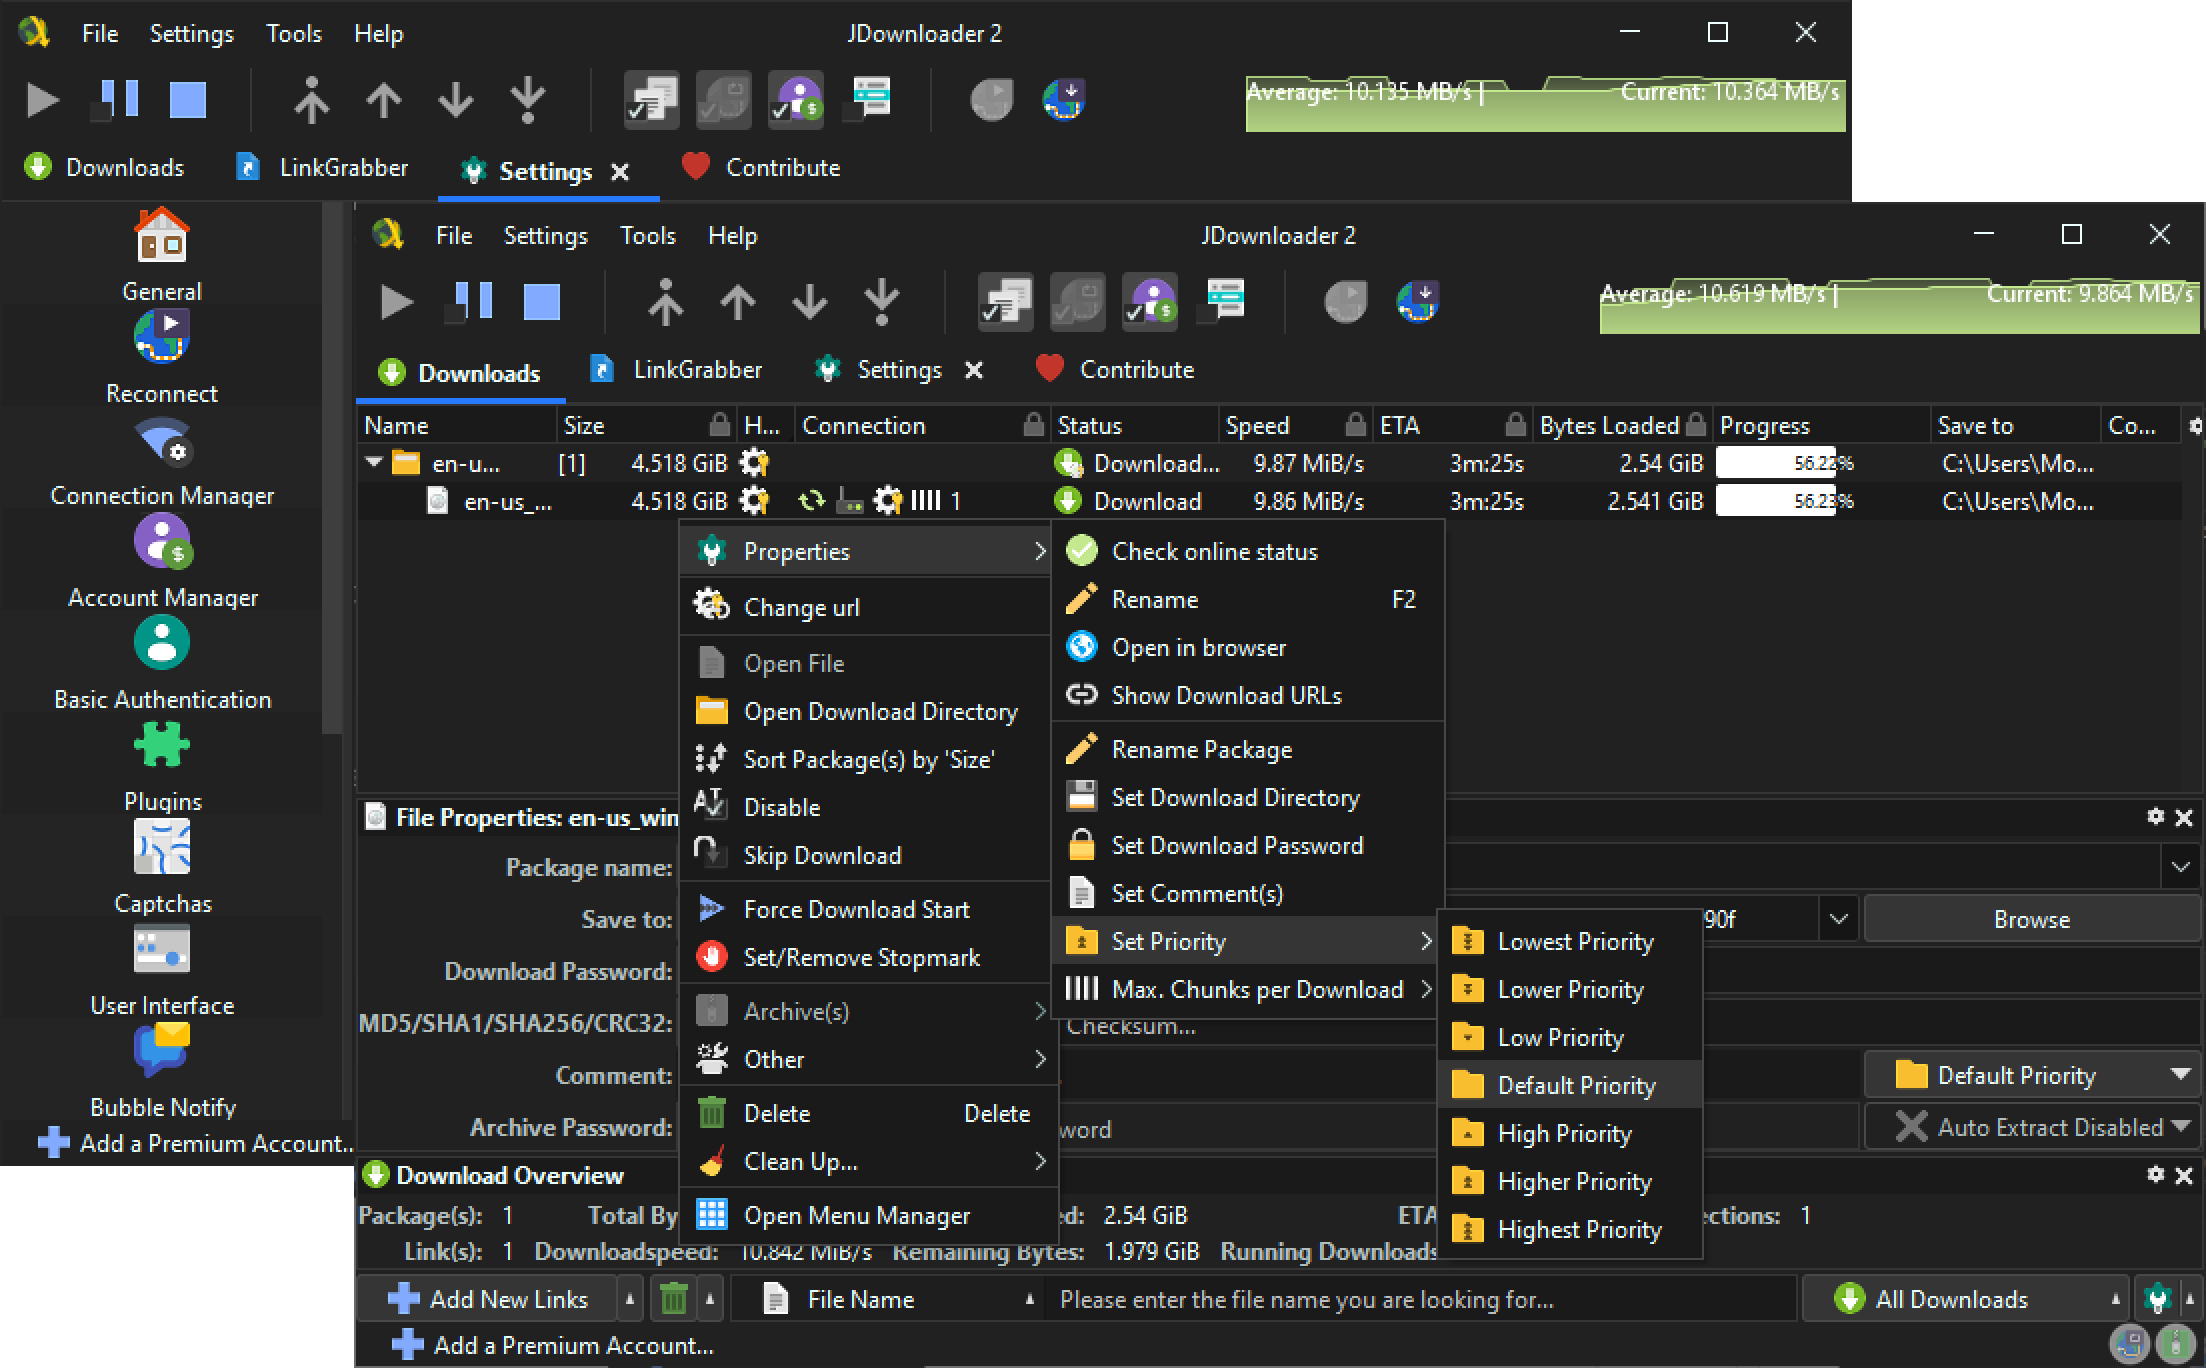Select Force Download Start entry
The image size is (2206, 1368).
[x=866, y=909]
